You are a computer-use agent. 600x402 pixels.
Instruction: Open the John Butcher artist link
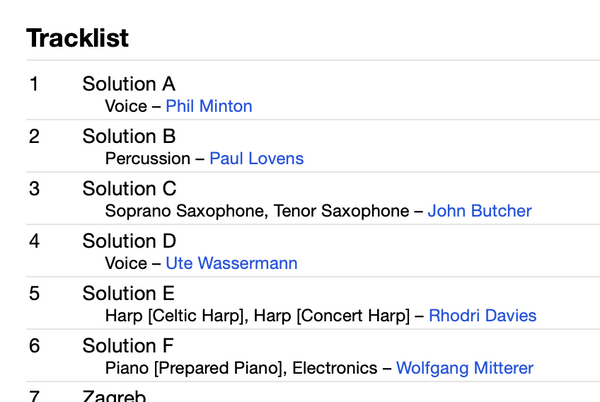point(479,211)
